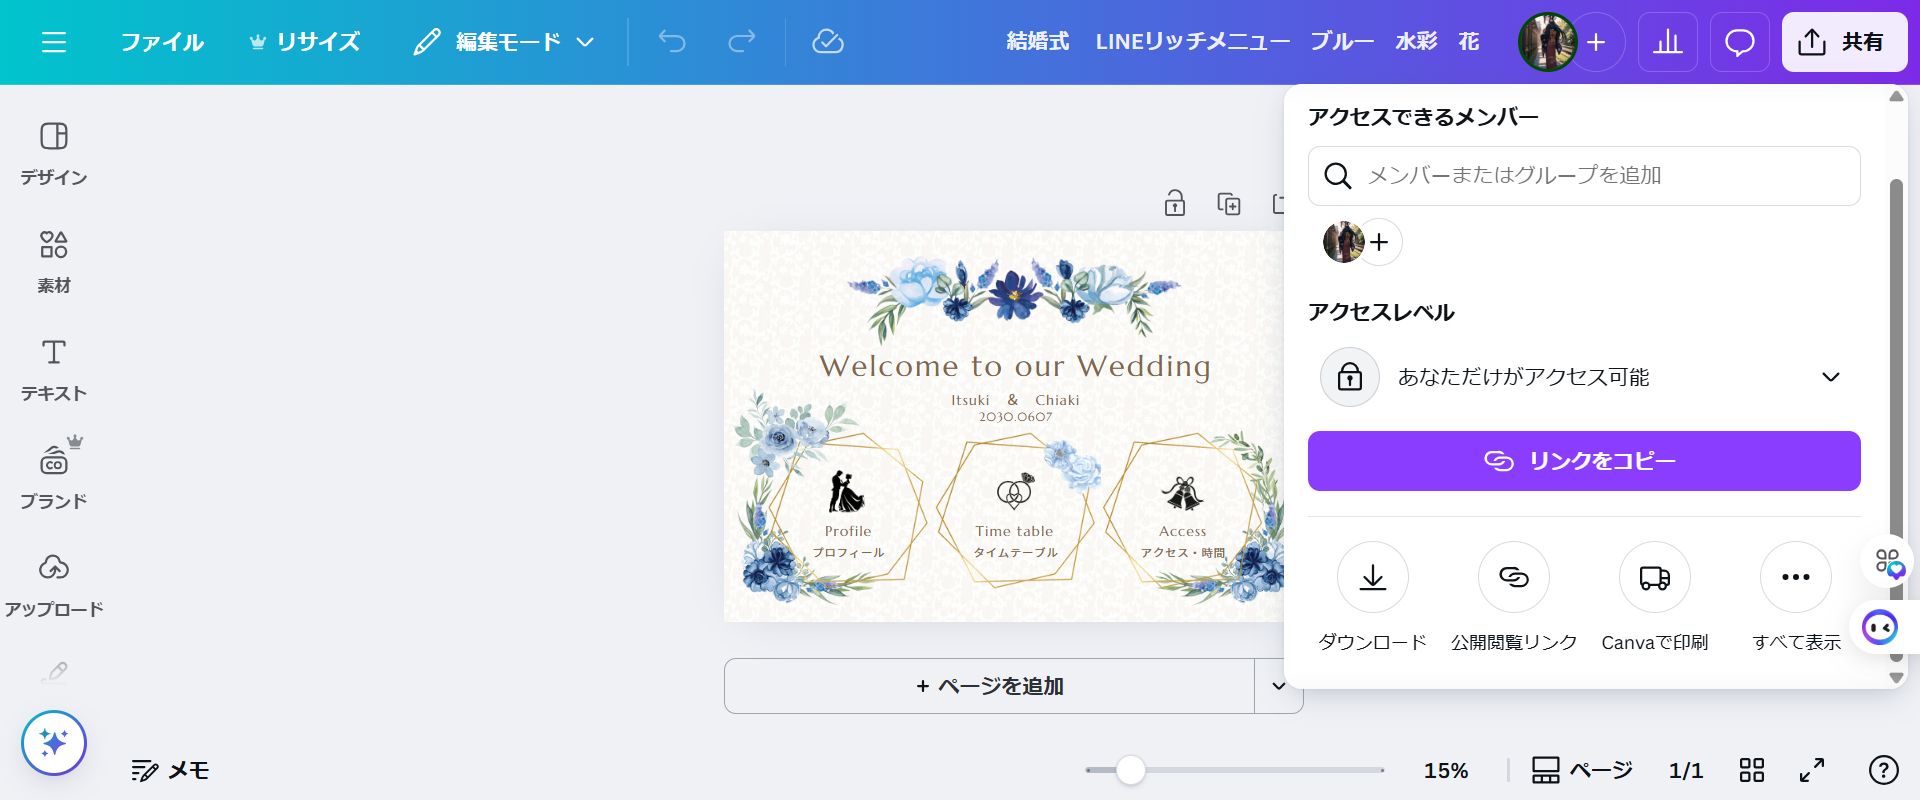The image size is (1920, 800).
Task: Click the 15% zoom level value
Action: coord(1446,770)
